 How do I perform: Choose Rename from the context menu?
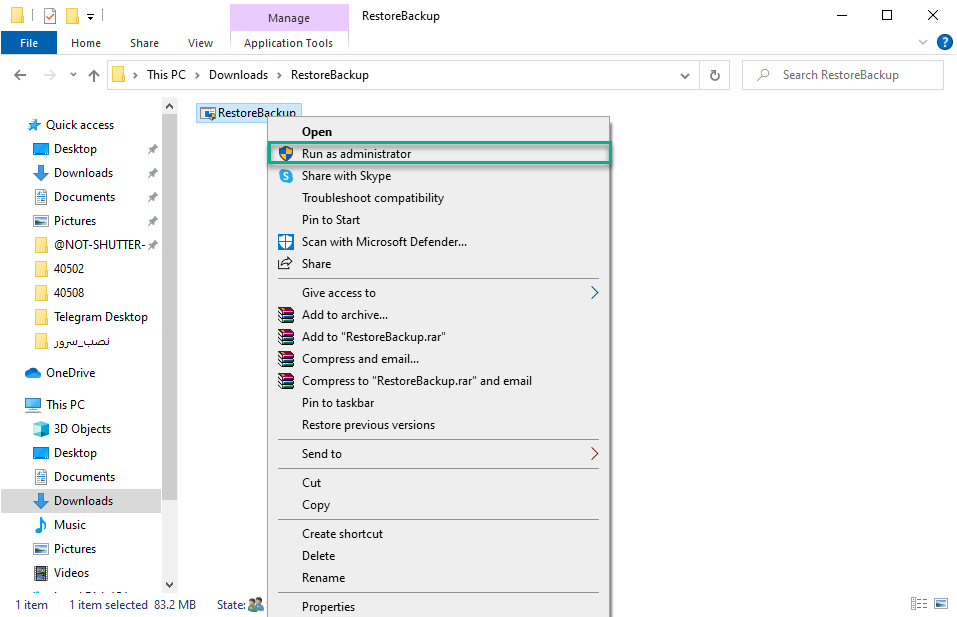point(439,578)
